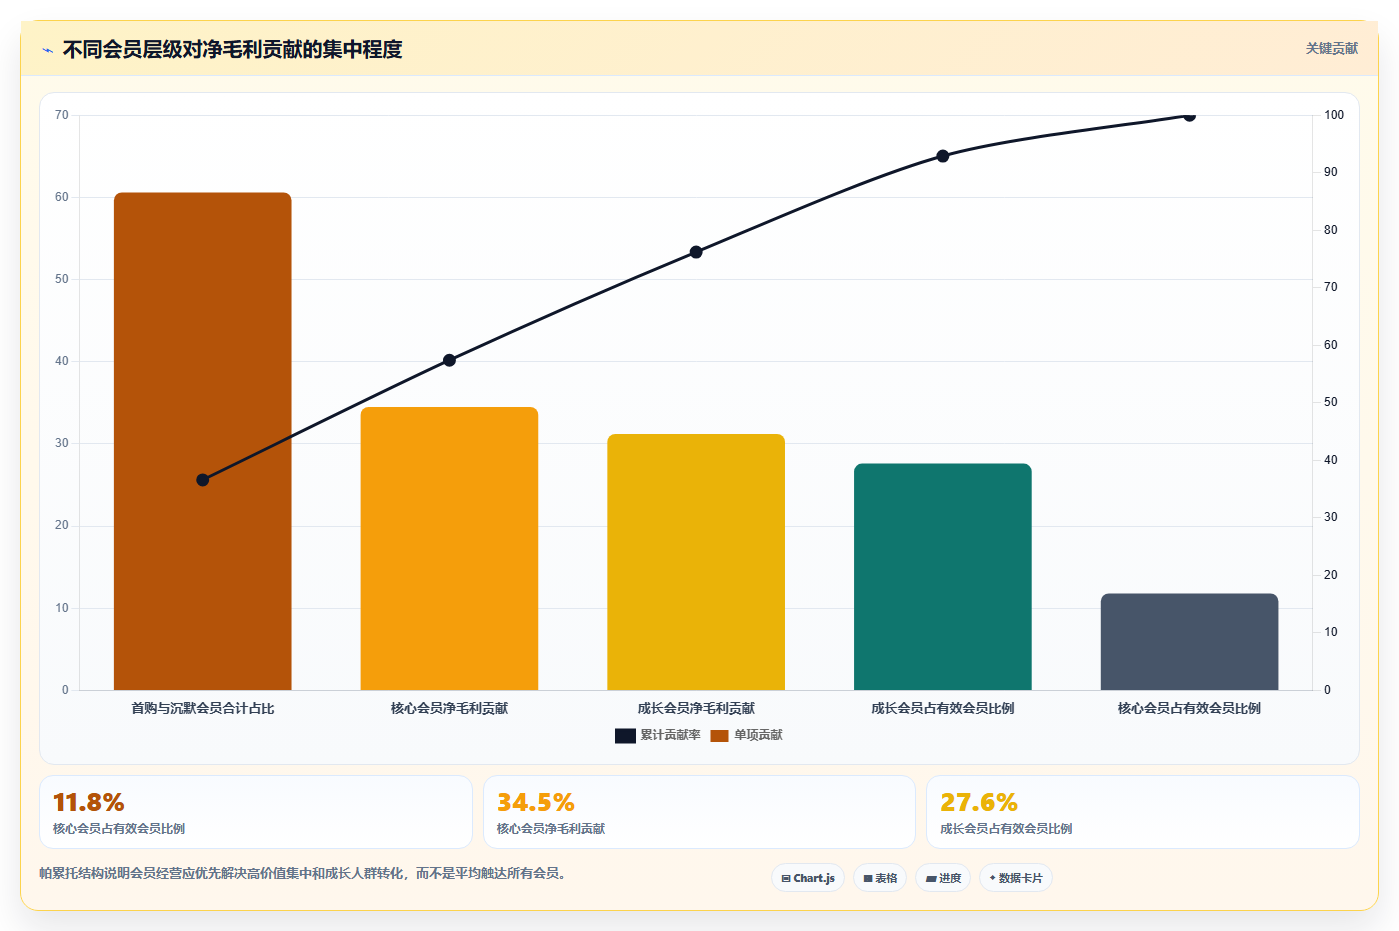
Task: Select the Chart.js tag chip
Action: click(x=808, y=878)
